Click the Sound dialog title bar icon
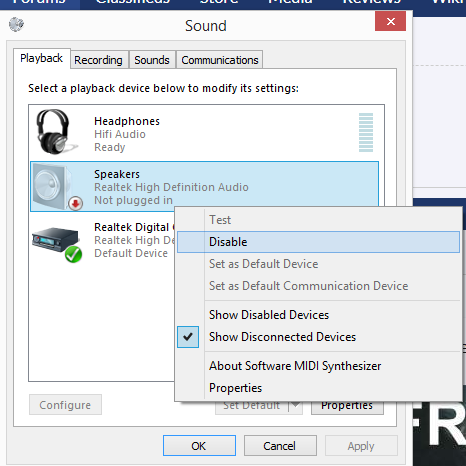This screenshot has height=466, width=466. [16, 24]
